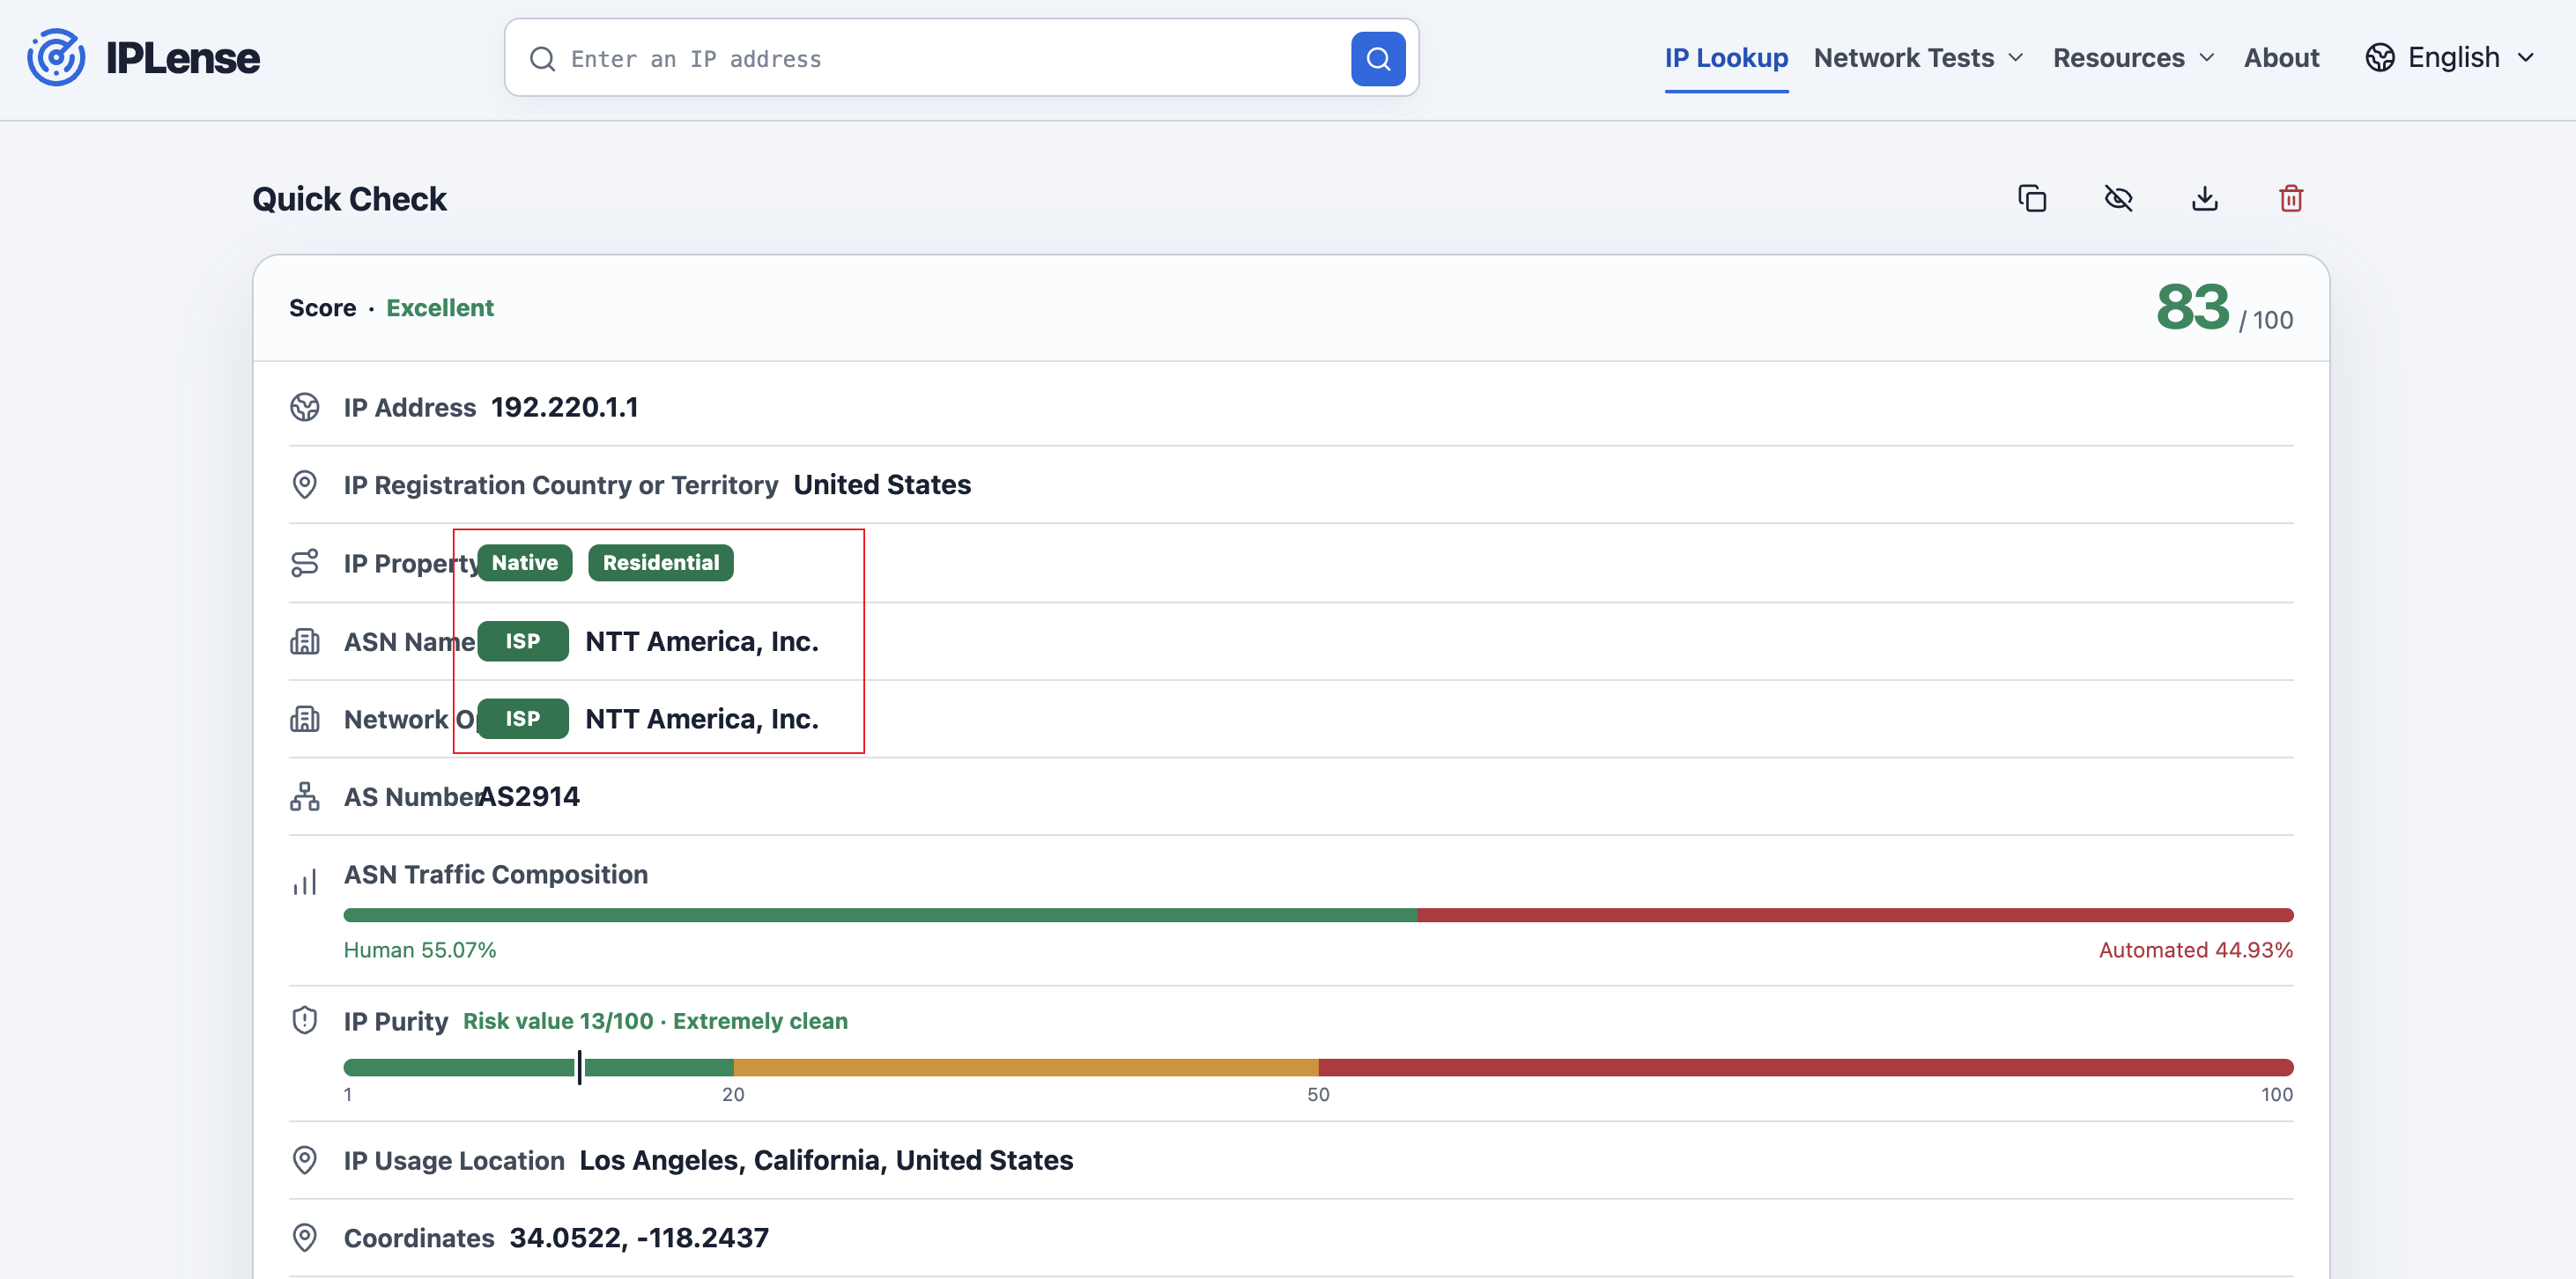
Task: Expand the Network Tests dropdown
Action: click(x=1918, y=58)
